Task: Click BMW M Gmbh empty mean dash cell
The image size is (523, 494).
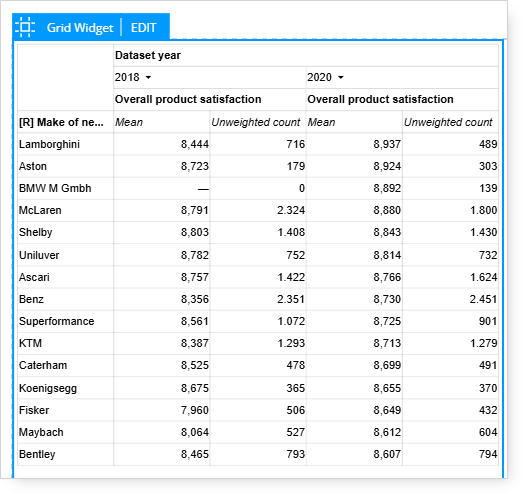Action: coord(203,189)
